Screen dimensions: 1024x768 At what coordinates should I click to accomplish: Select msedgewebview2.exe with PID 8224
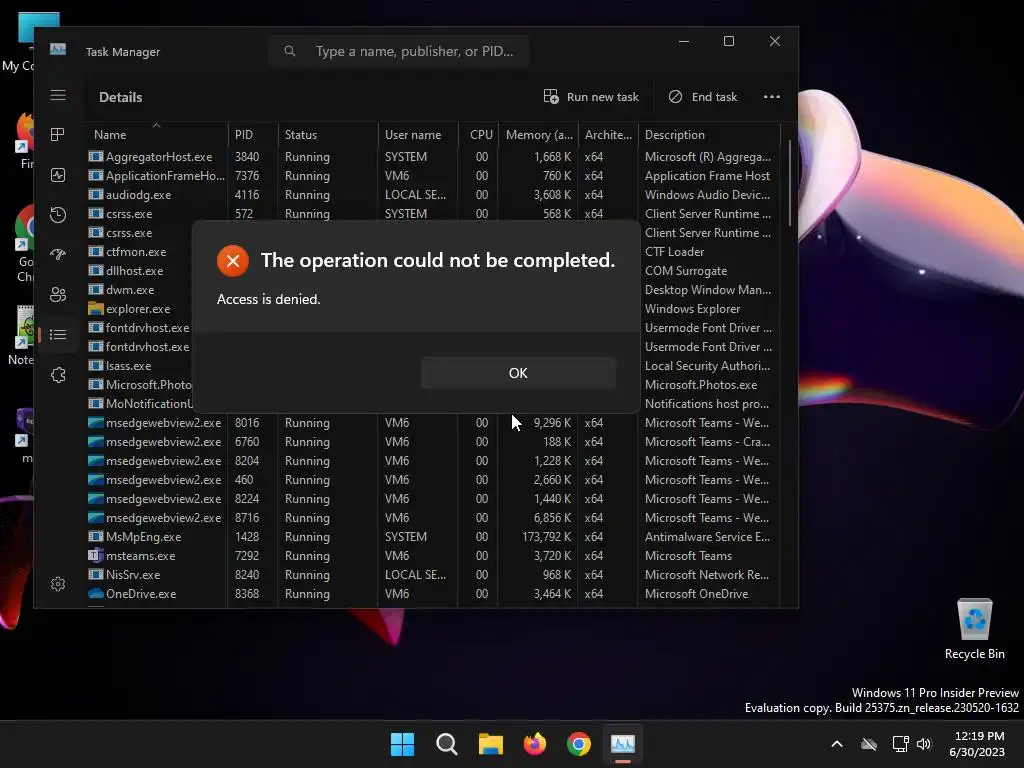click(432, 498)
